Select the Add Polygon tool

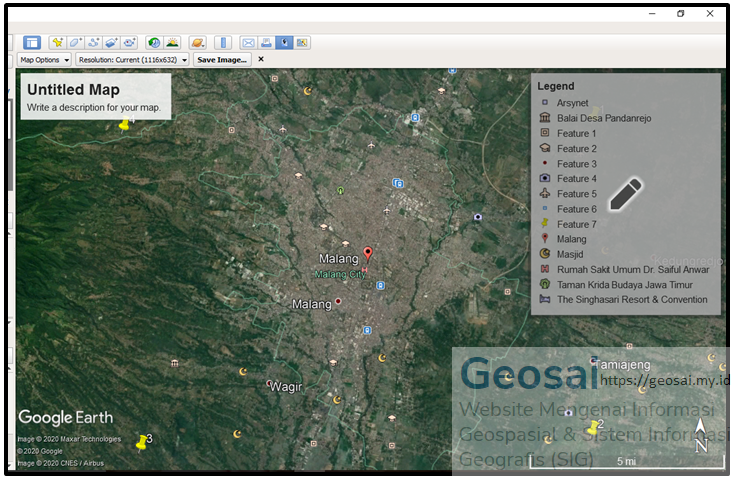(75, 43)
